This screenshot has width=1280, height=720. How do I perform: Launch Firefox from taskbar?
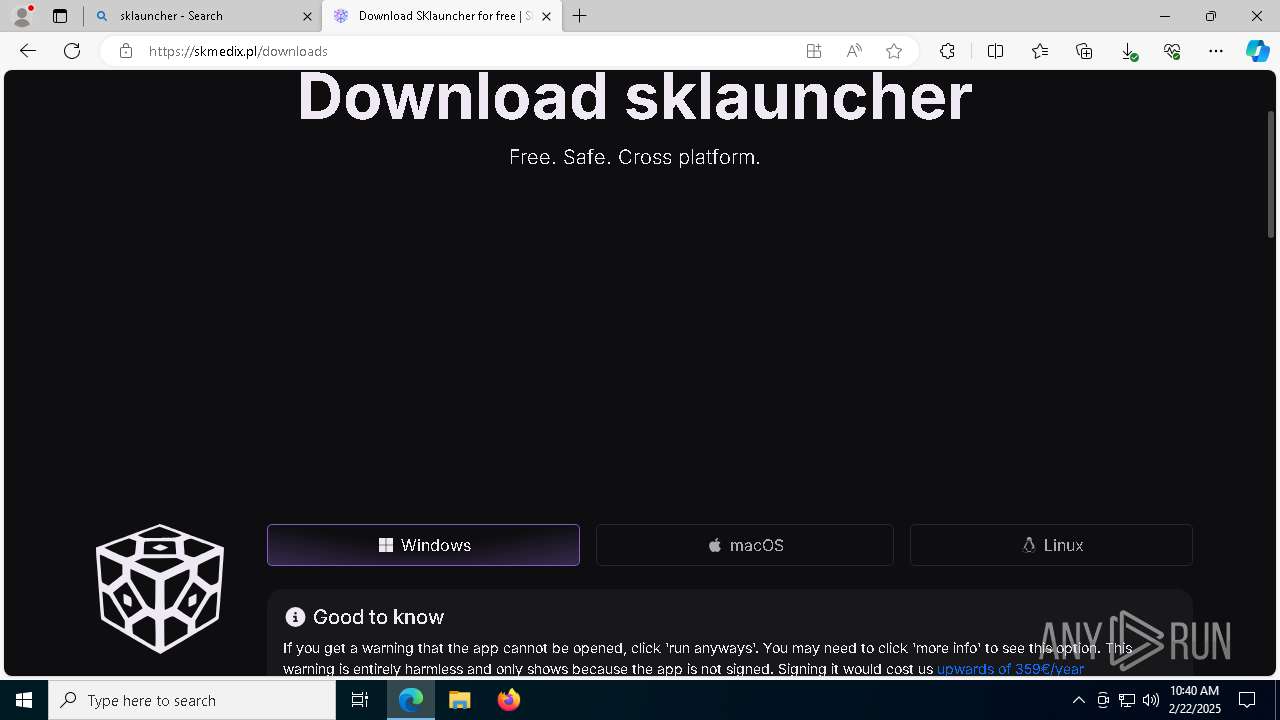[x=509, y=700]
